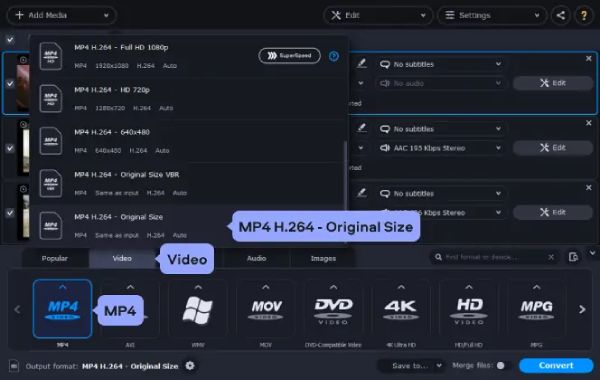Viewport: 600px width, 380px height.
Task: Click pencil rename icon in third file row
Action: (362, 193)
